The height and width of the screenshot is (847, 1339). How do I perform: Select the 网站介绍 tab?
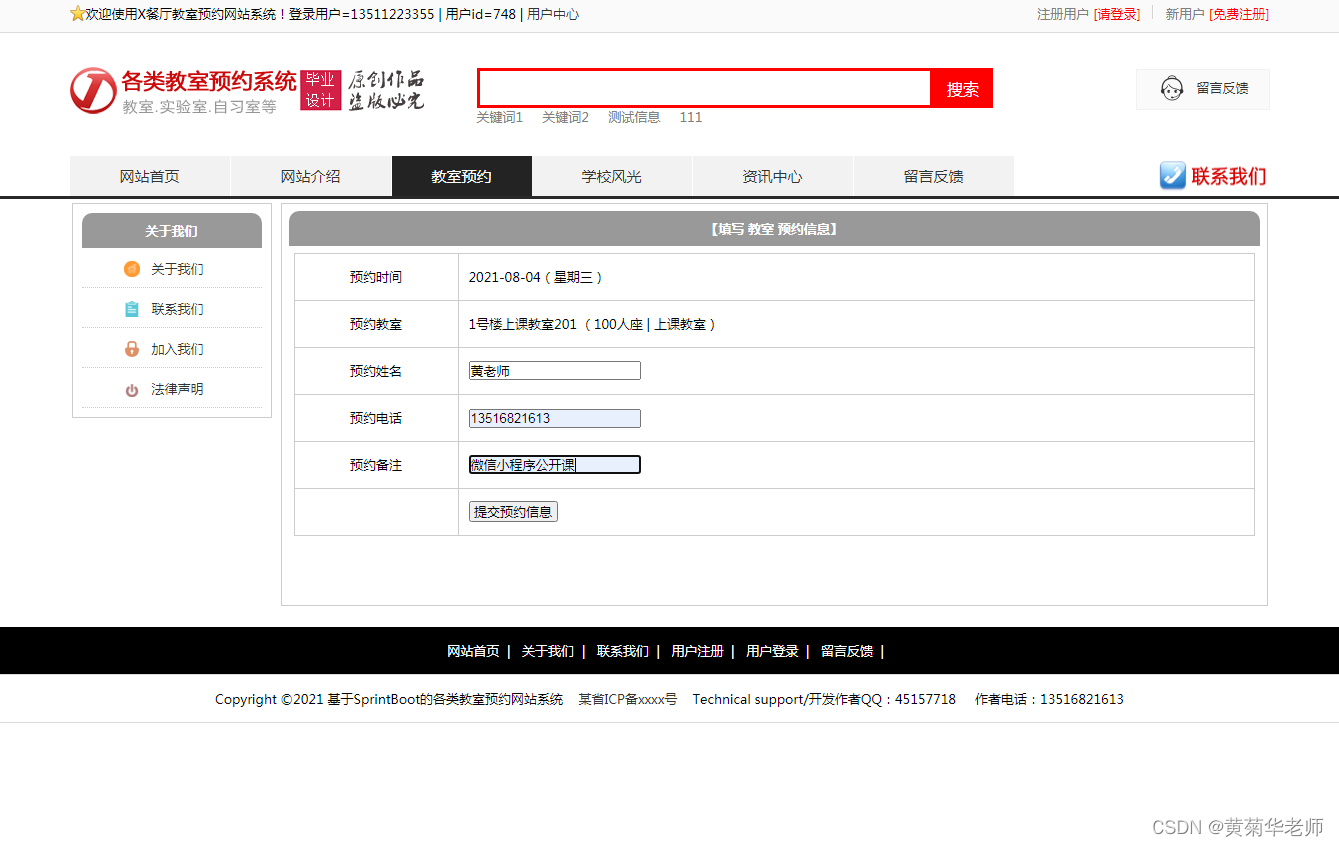(x=310, y=175)
